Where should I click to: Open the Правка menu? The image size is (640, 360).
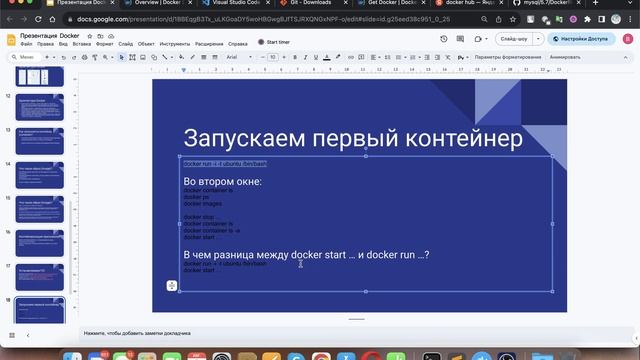tap(45, 44)
